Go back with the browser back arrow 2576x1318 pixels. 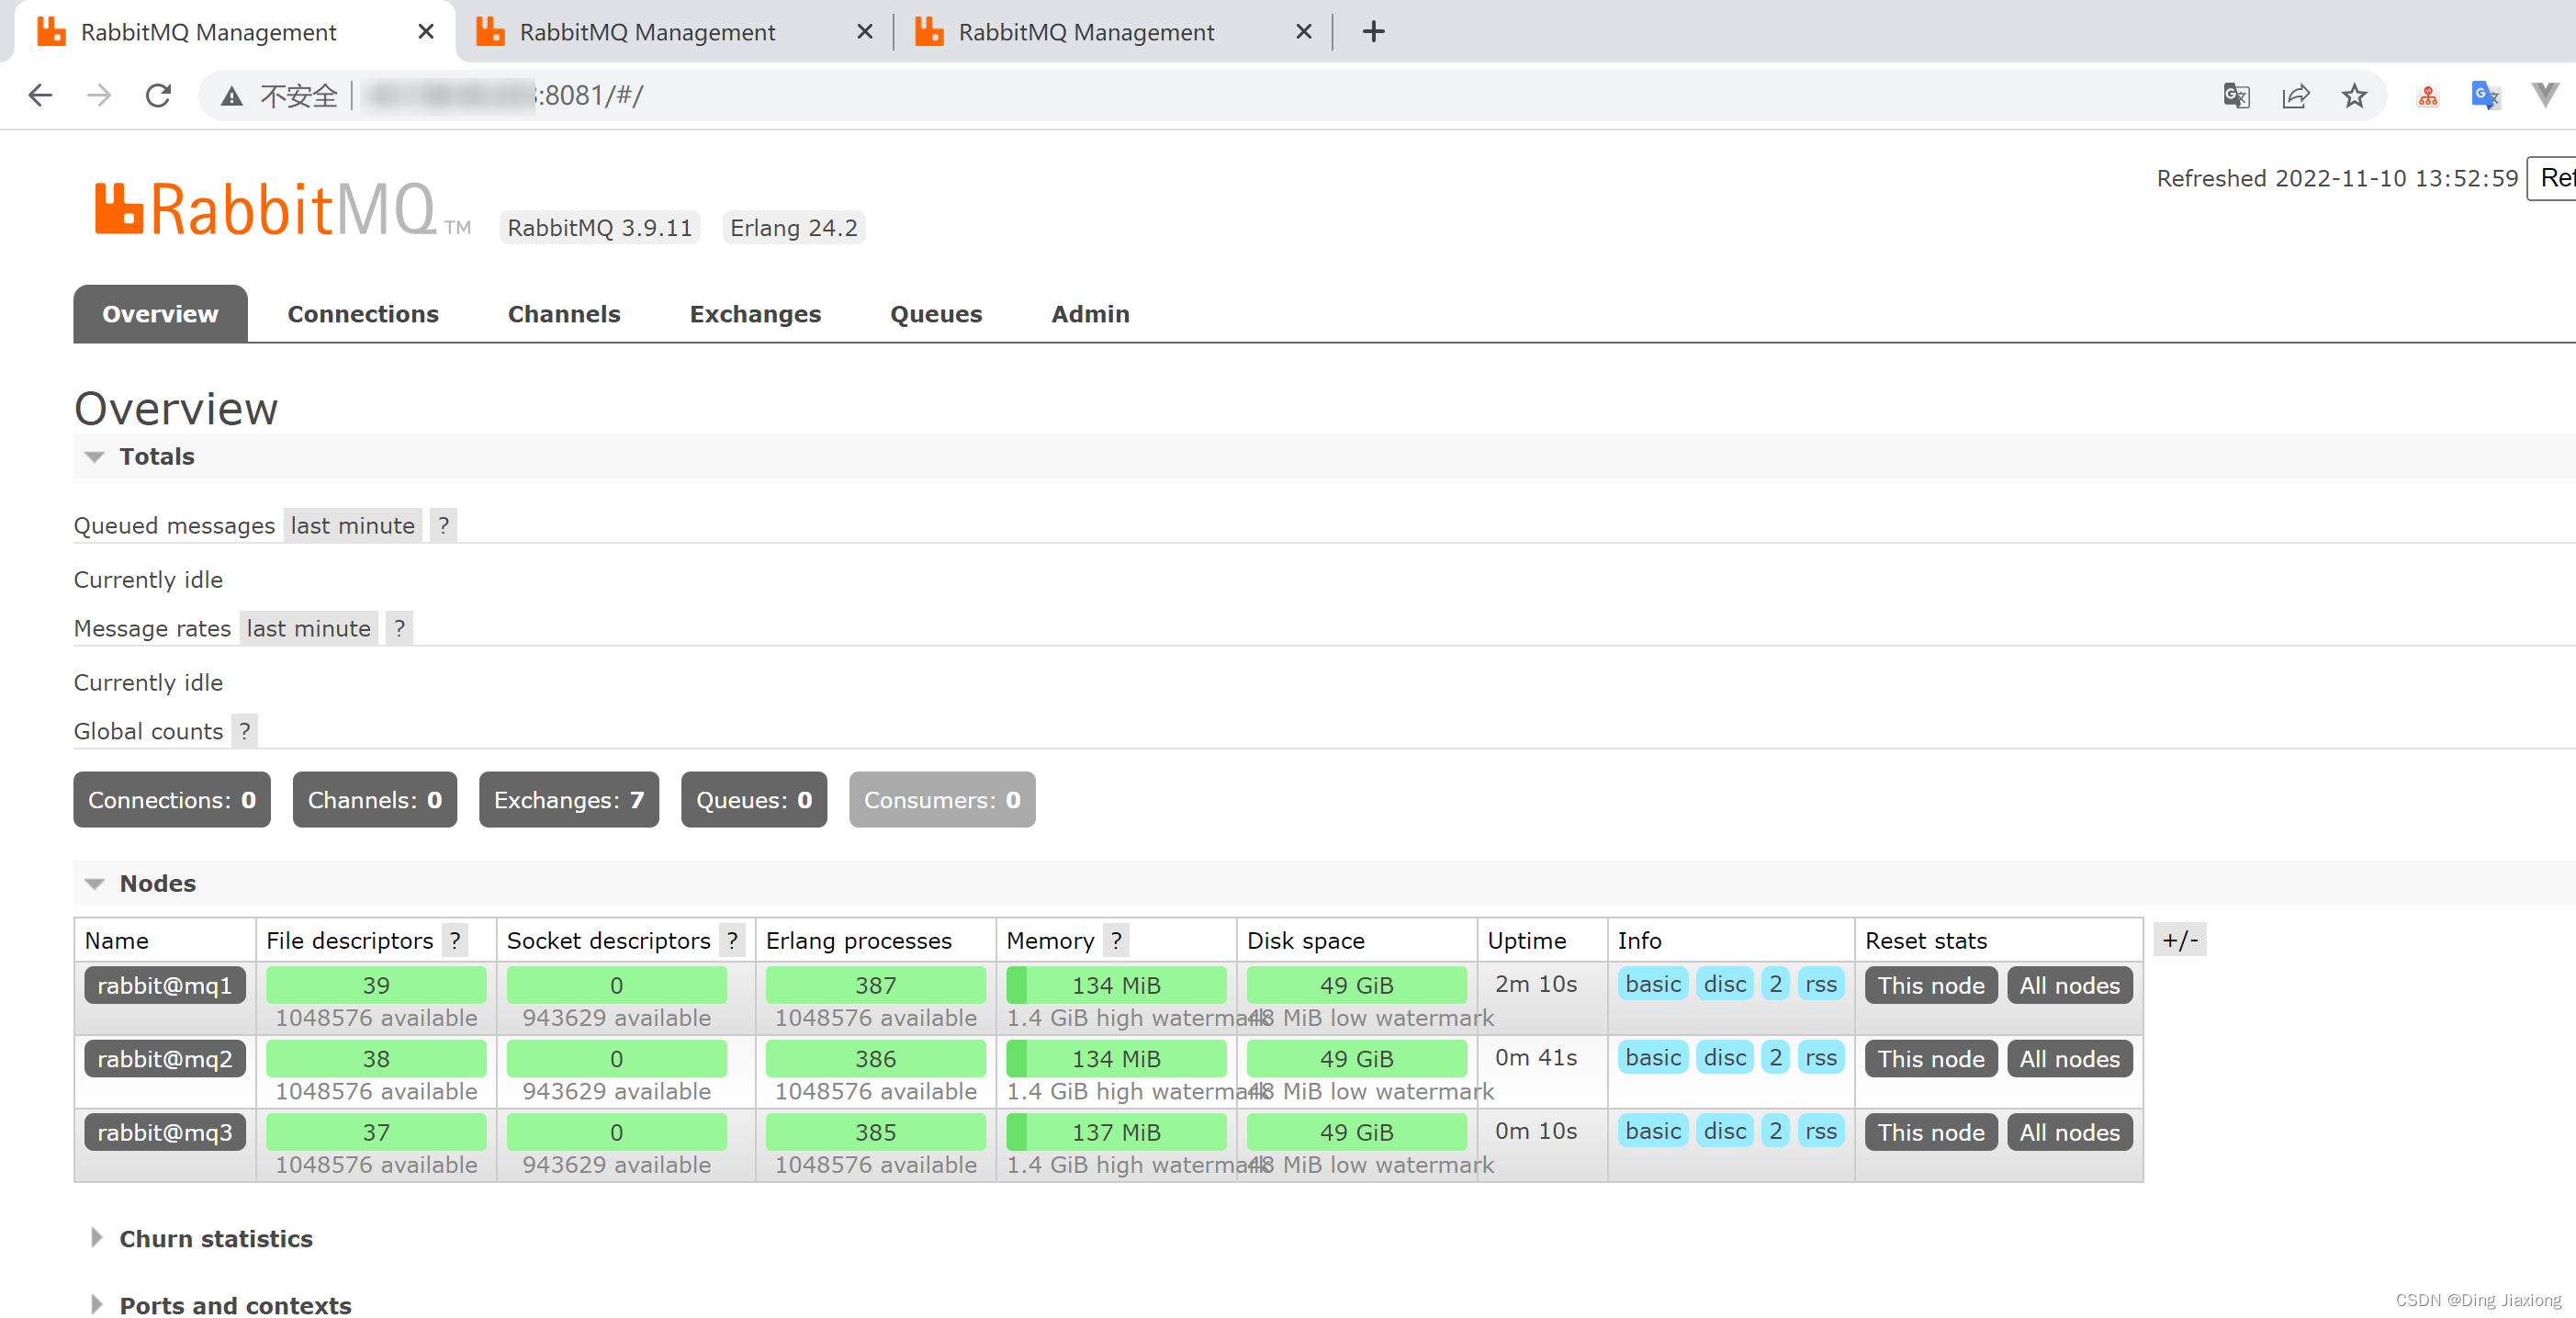pyautogui.click(x=40, y=96)
